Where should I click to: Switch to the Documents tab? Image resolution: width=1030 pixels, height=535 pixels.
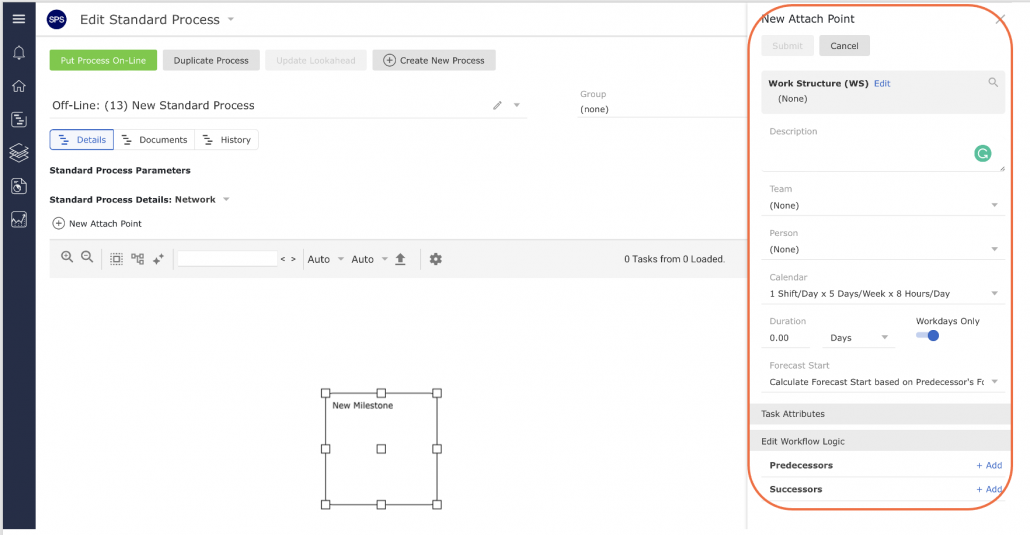(x=155, y=140)
